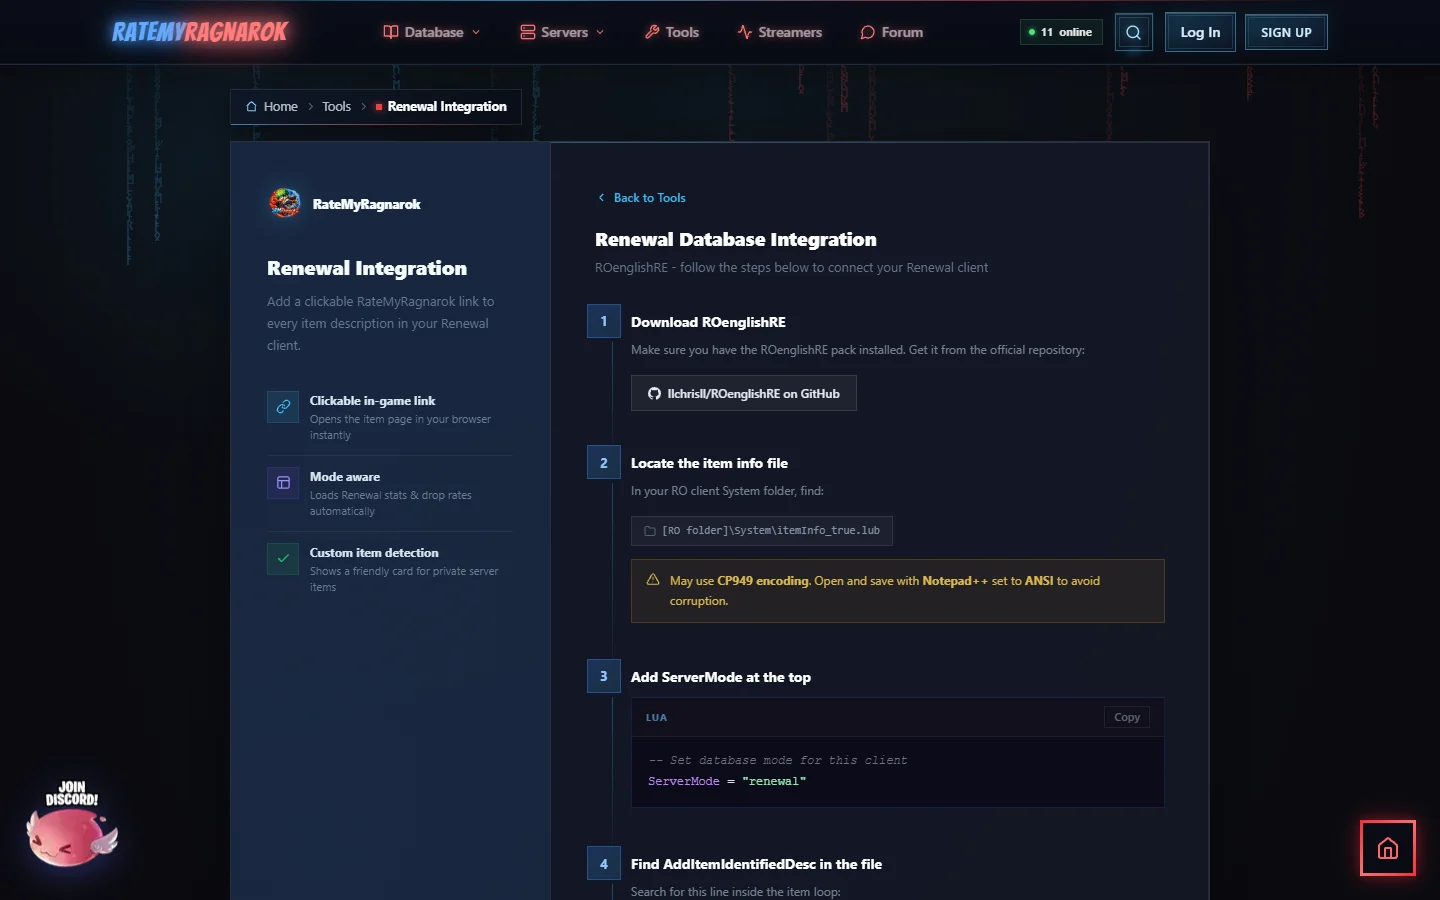Click the floating home icon button

(x=1387, y=848)
